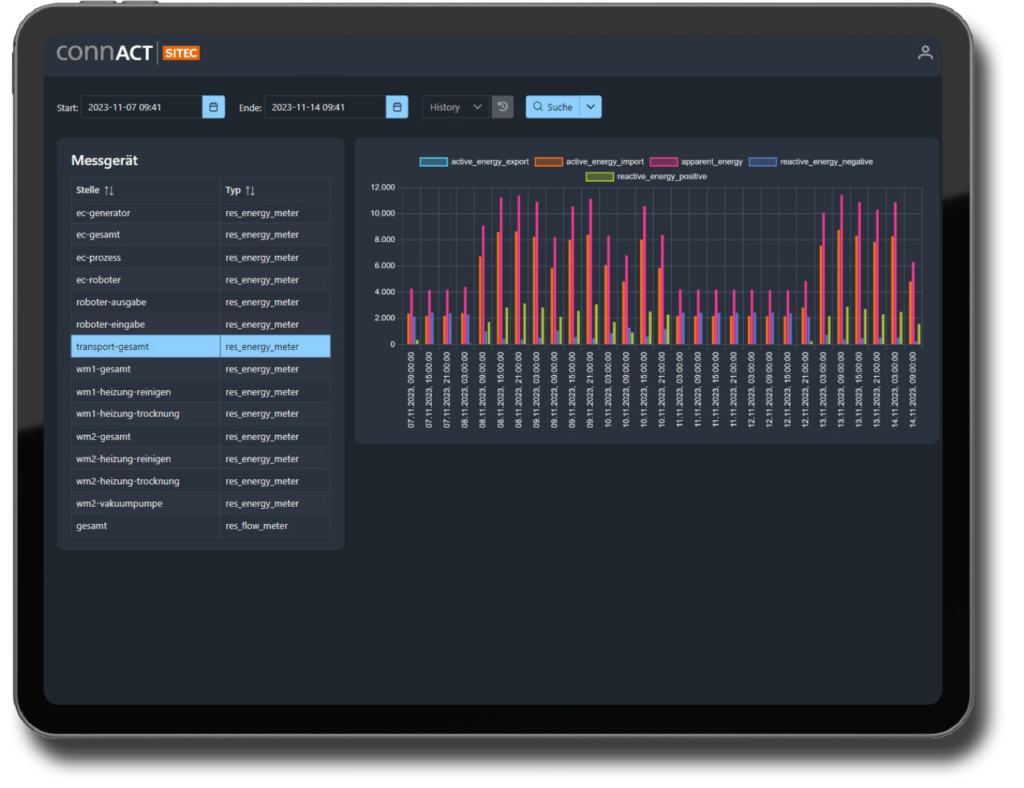Sort table by Typ column arrows
This screenshot has width=1024, height=788.
(x=250, y=190)
